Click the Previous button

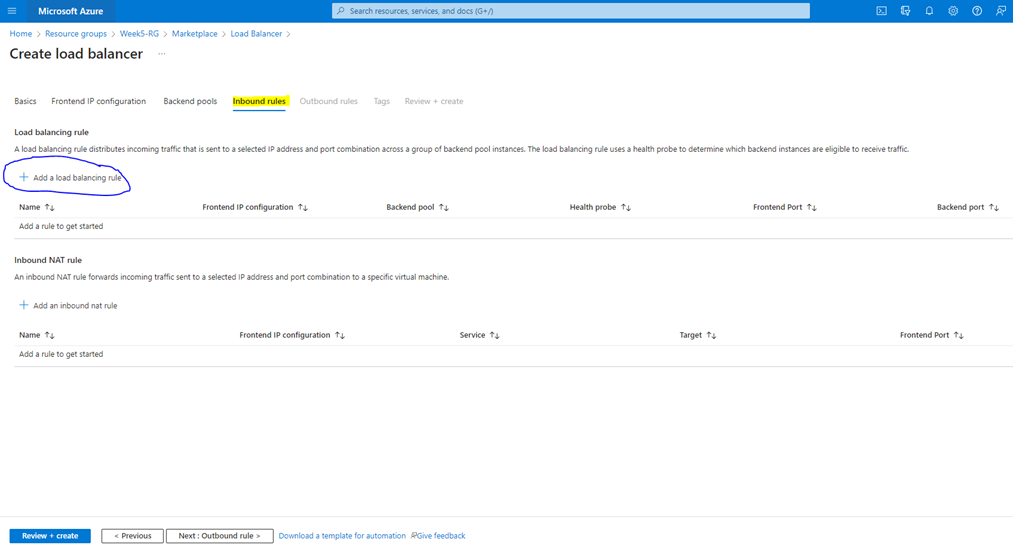pos(132,535)
